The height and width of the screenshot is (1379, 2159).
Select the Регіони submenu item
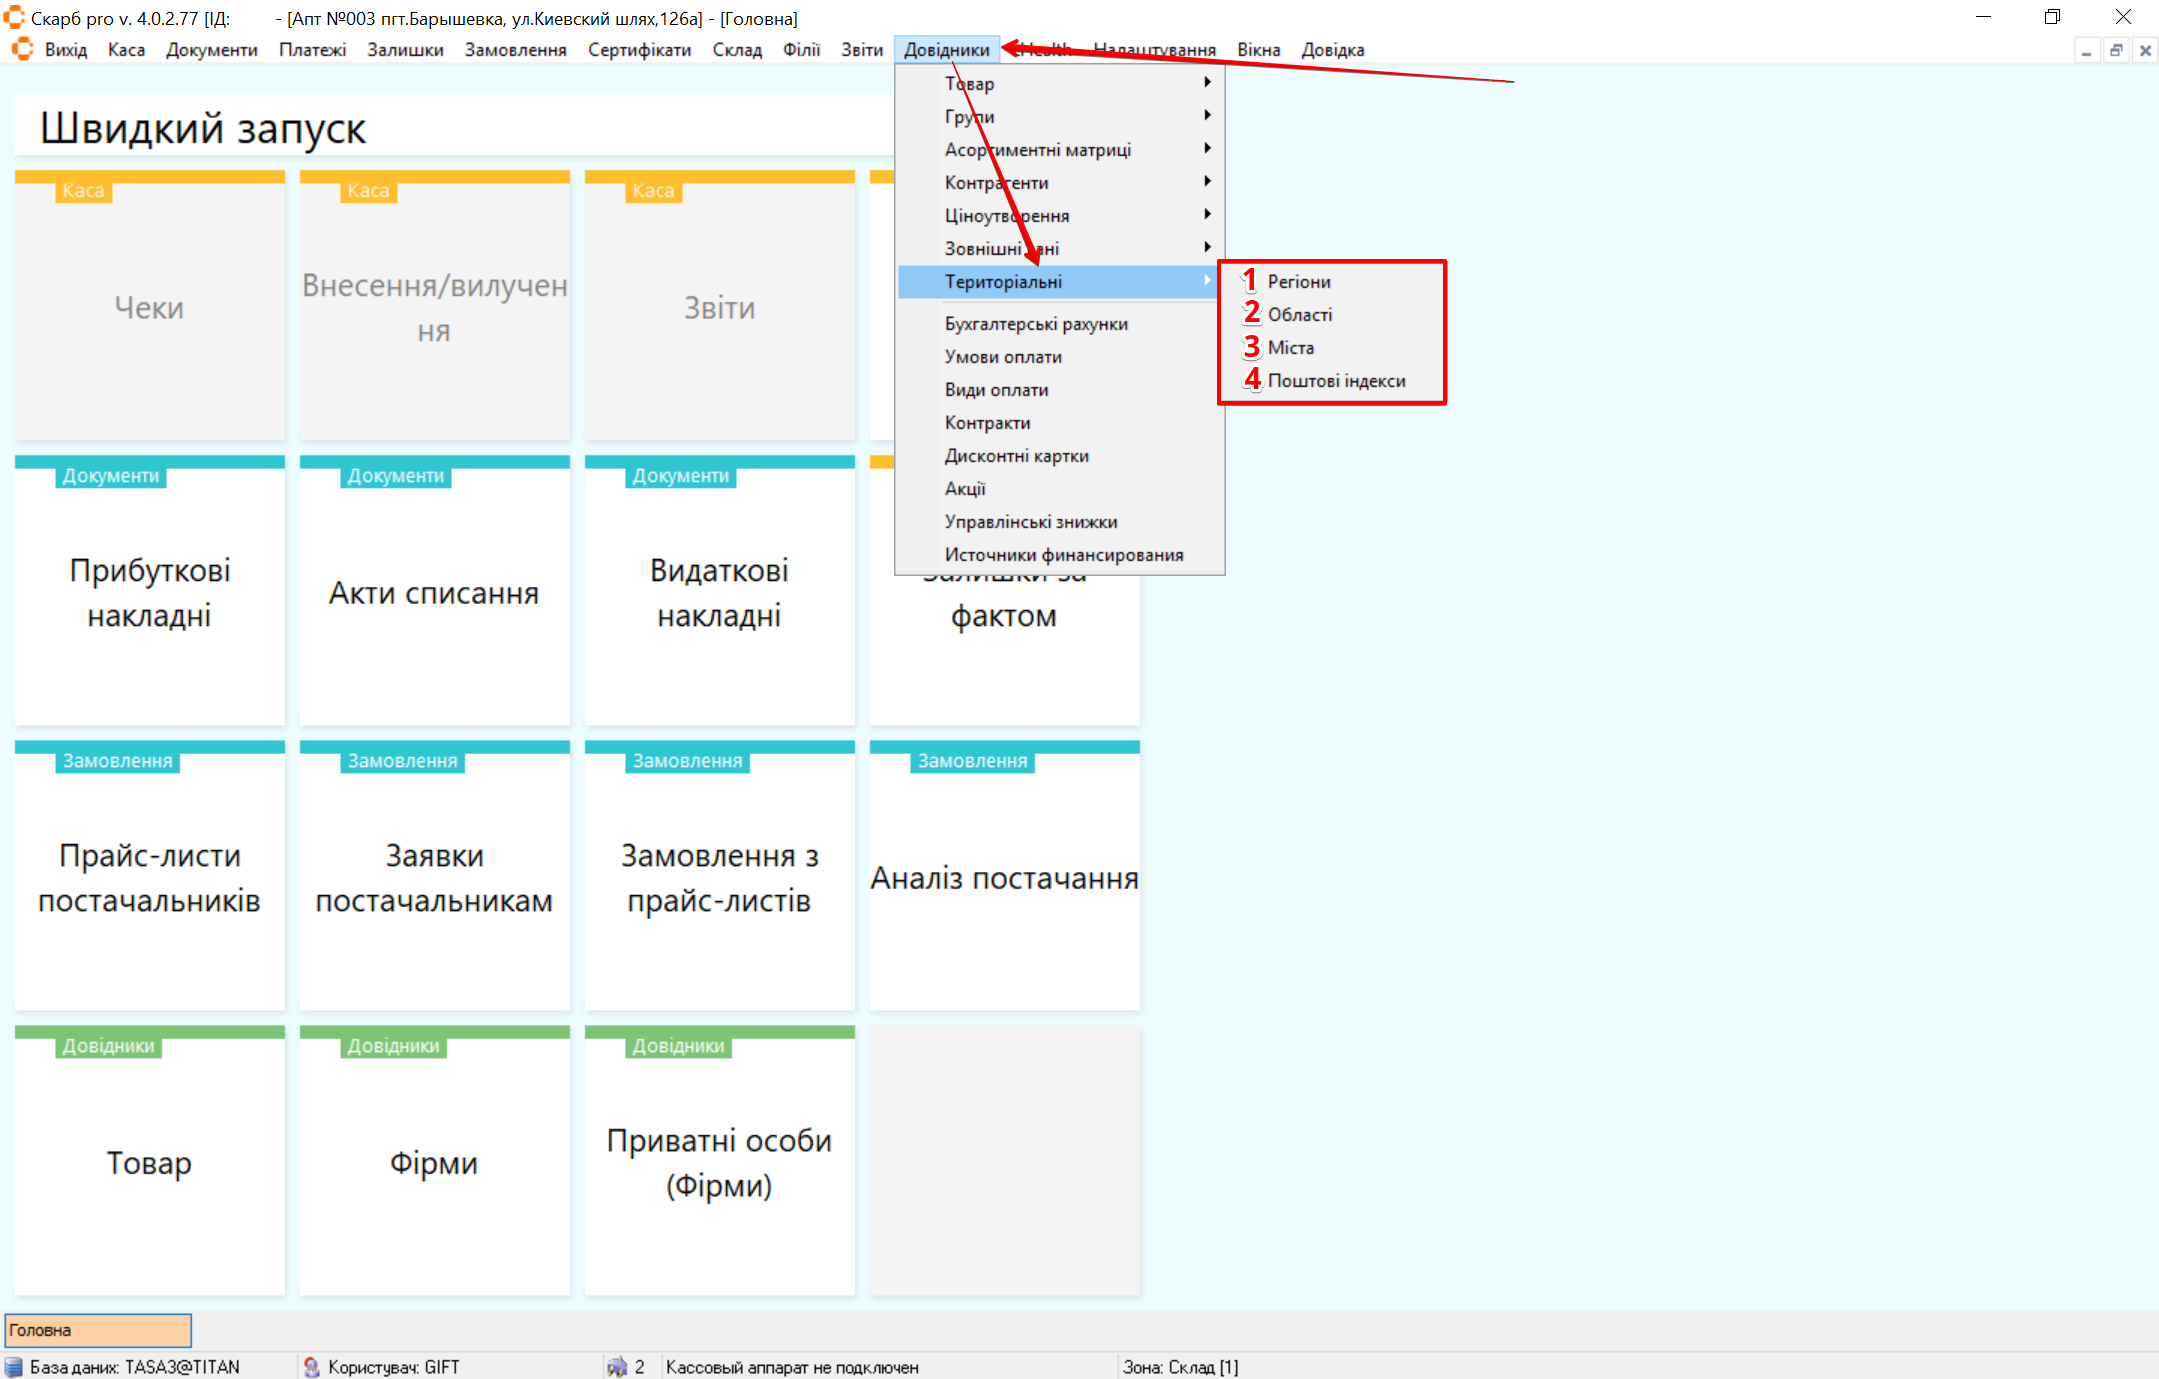1298,281
